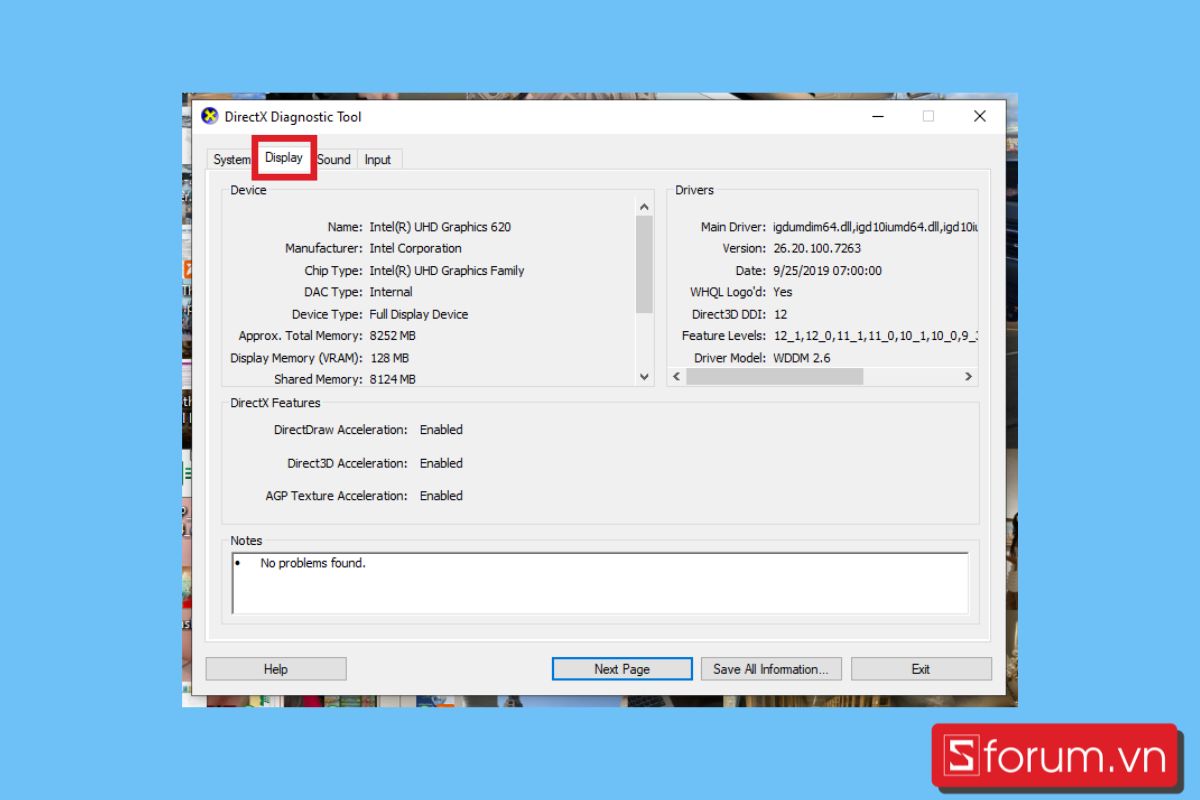Screen dimensions: 1200x800
Task: Click 'Intel(R) UHD Graphics Family' chip type
Action: tap(447, 270)
